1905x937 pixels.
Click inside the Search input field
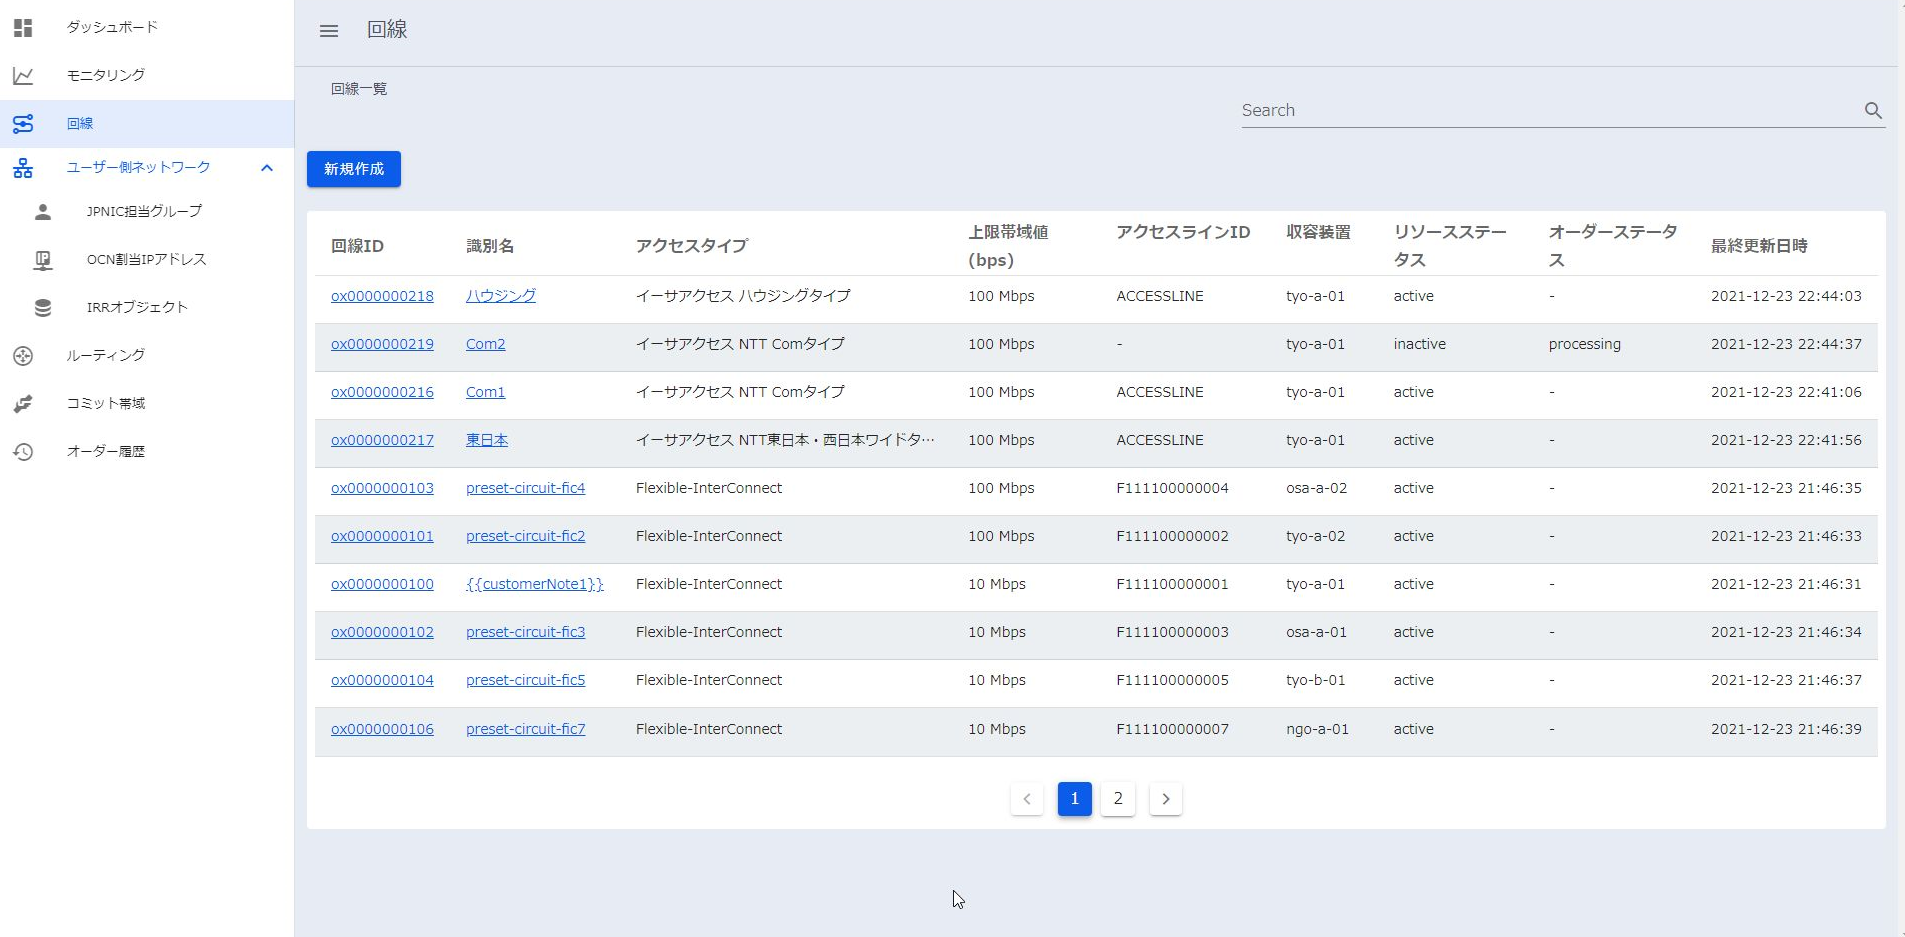[1545, 111]
